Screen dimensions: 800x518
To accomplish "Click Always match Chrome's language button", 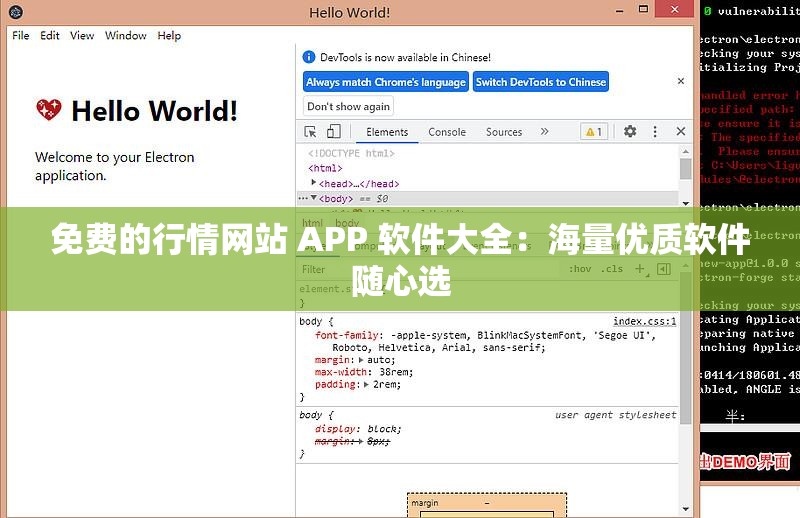I will pyautogui.click(x=386, y=82).
